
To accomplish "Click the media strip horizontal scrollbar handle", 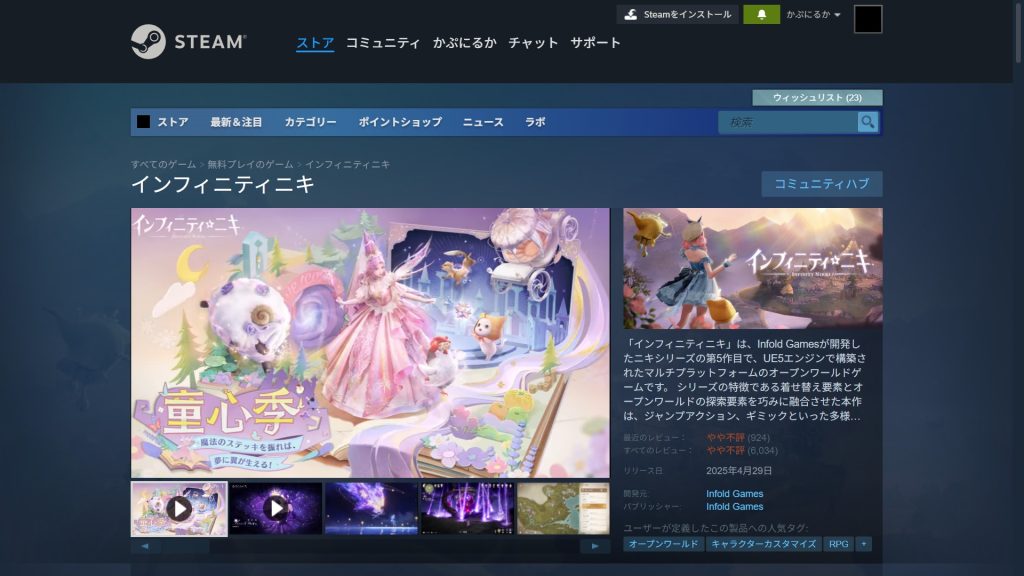I will point(186,546).
